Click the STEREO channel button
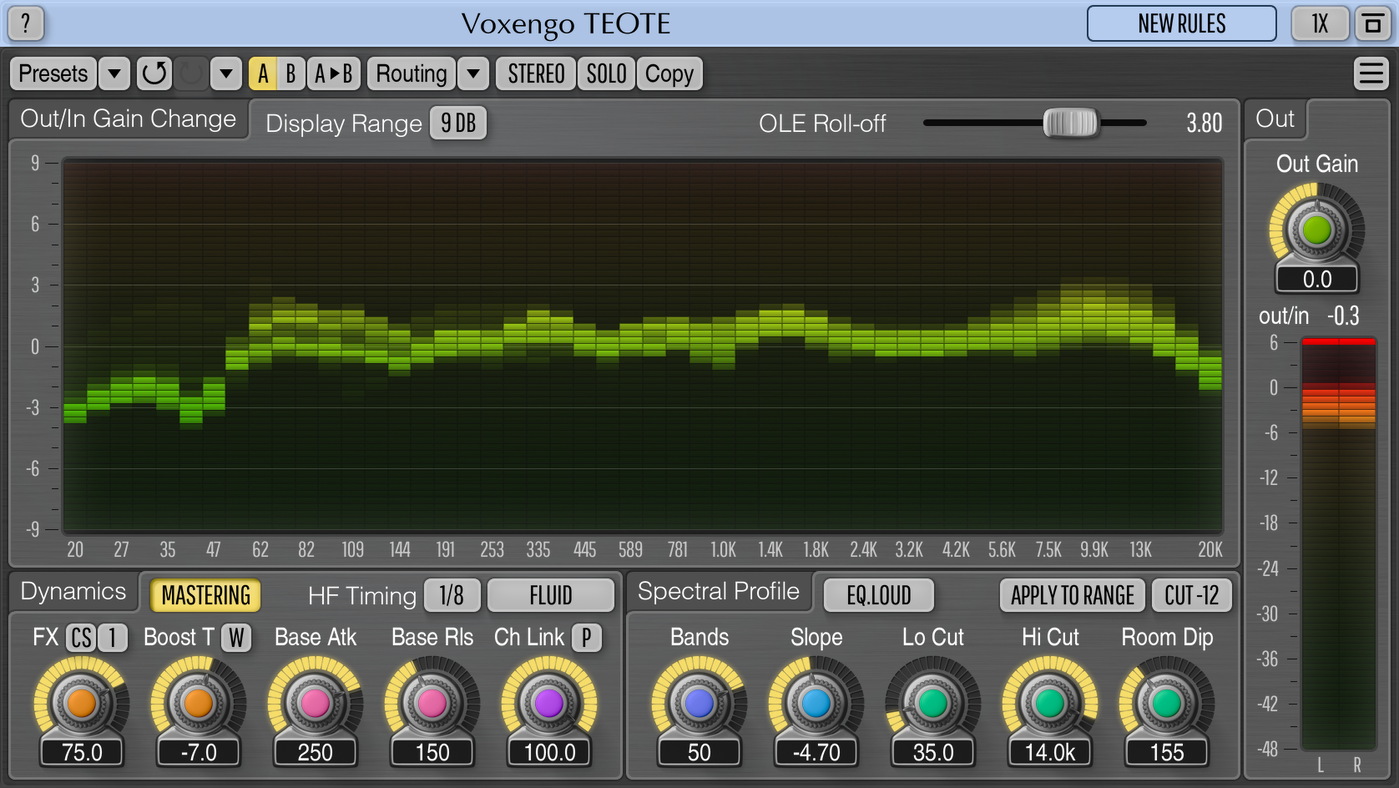The image size is (1399, 788). (x=536, y=73)
